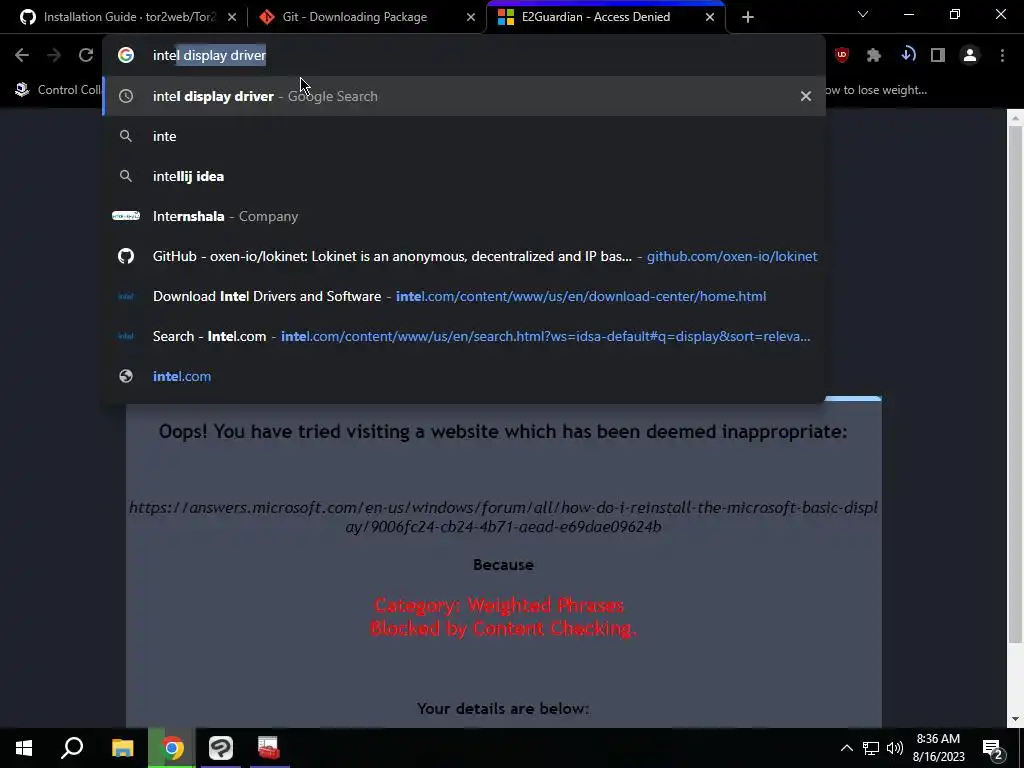
Task: Select the Internshala Company suggestion
Action: point(464,216)
